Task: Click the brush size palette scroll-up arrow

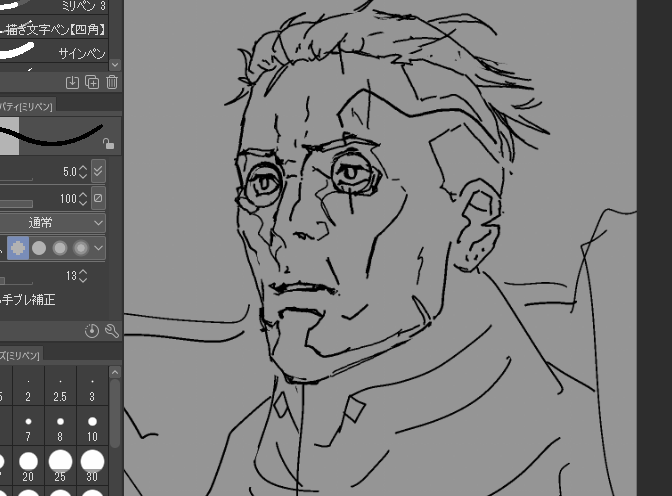Action: click(115, 372)
